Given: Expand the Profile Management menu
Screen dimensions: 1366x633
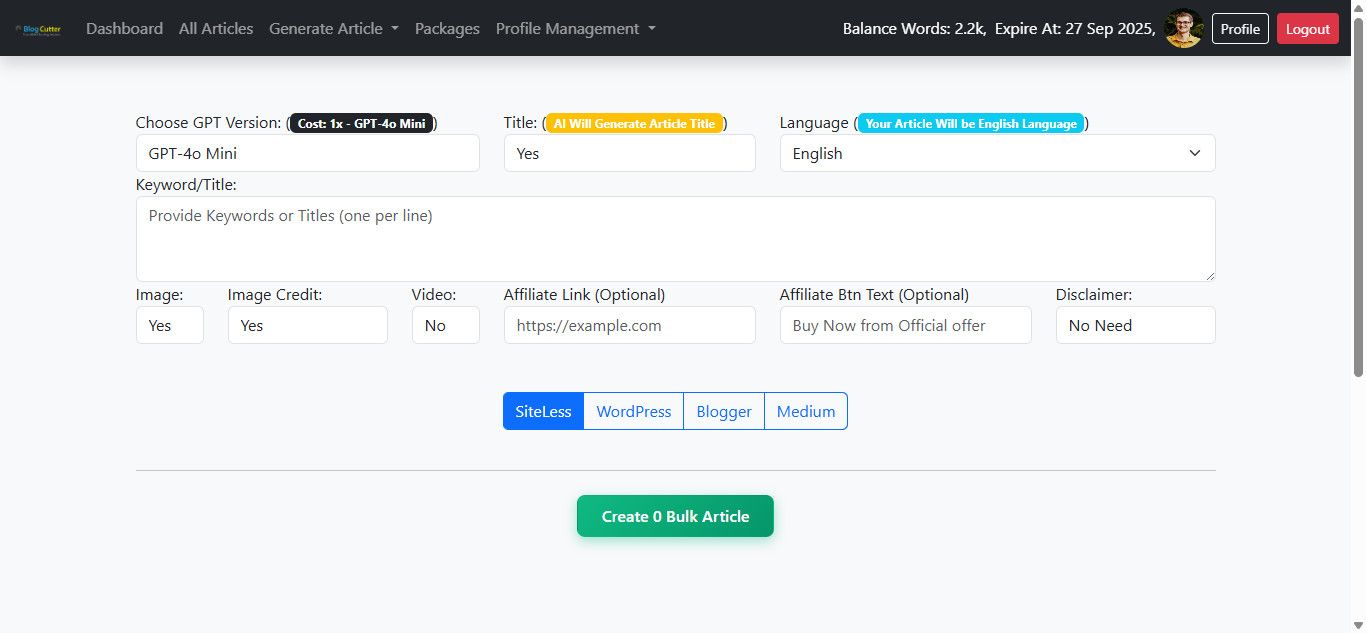Looking at the screenshot, I should click(x=575, y=29).
